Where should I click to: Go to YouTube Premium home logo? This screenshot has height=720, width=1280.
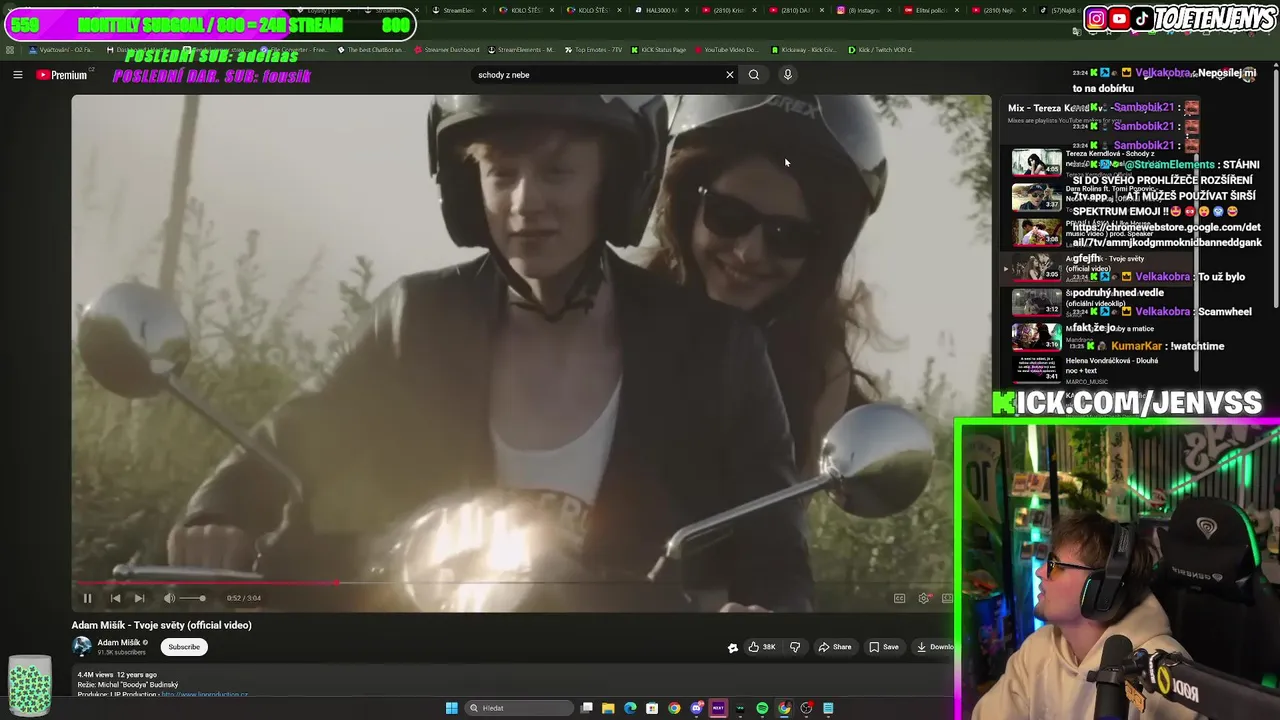coord(62,75)
